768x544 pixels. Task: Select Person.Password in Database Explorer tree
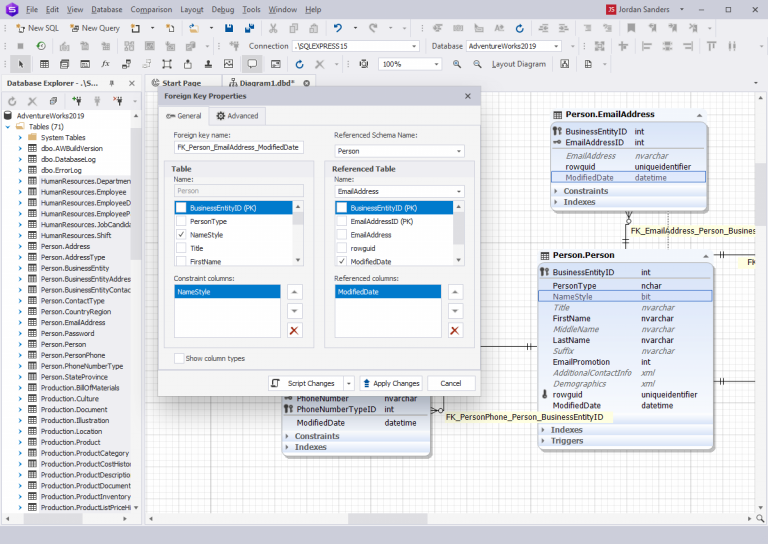(x=67, y=333)
